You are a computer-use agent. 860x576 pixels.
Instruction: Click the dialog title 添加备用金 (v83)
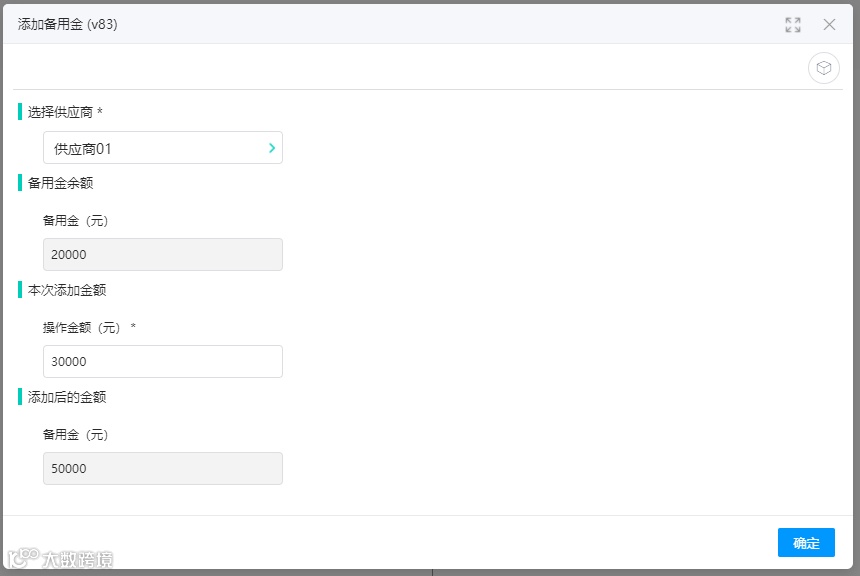[67, 24]
